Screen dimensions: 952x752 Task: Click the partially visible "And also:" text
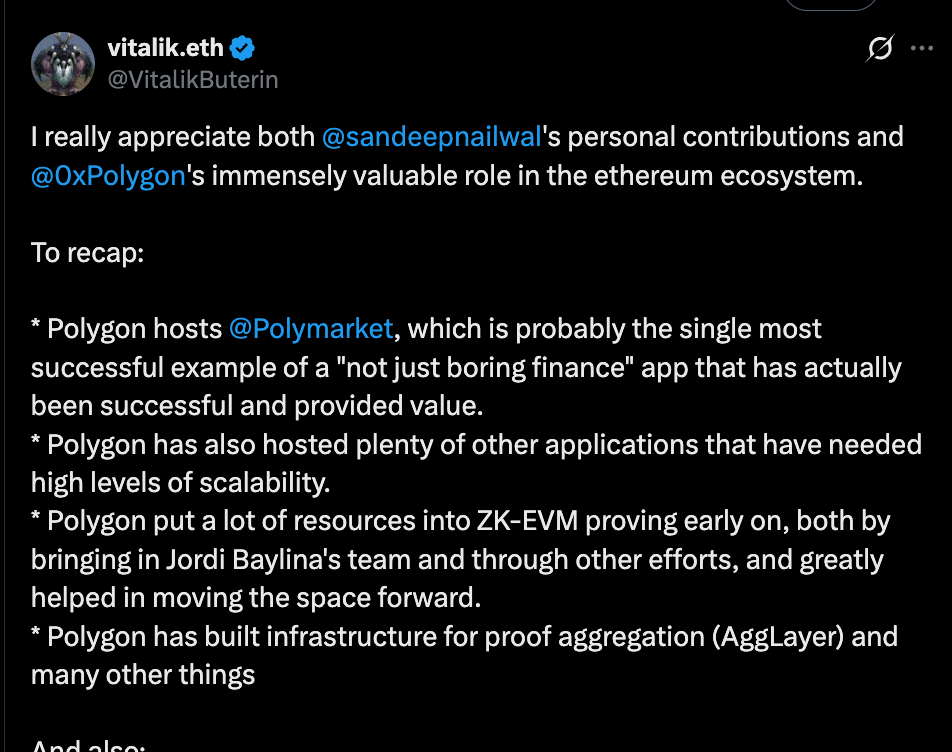pos(88,745)
